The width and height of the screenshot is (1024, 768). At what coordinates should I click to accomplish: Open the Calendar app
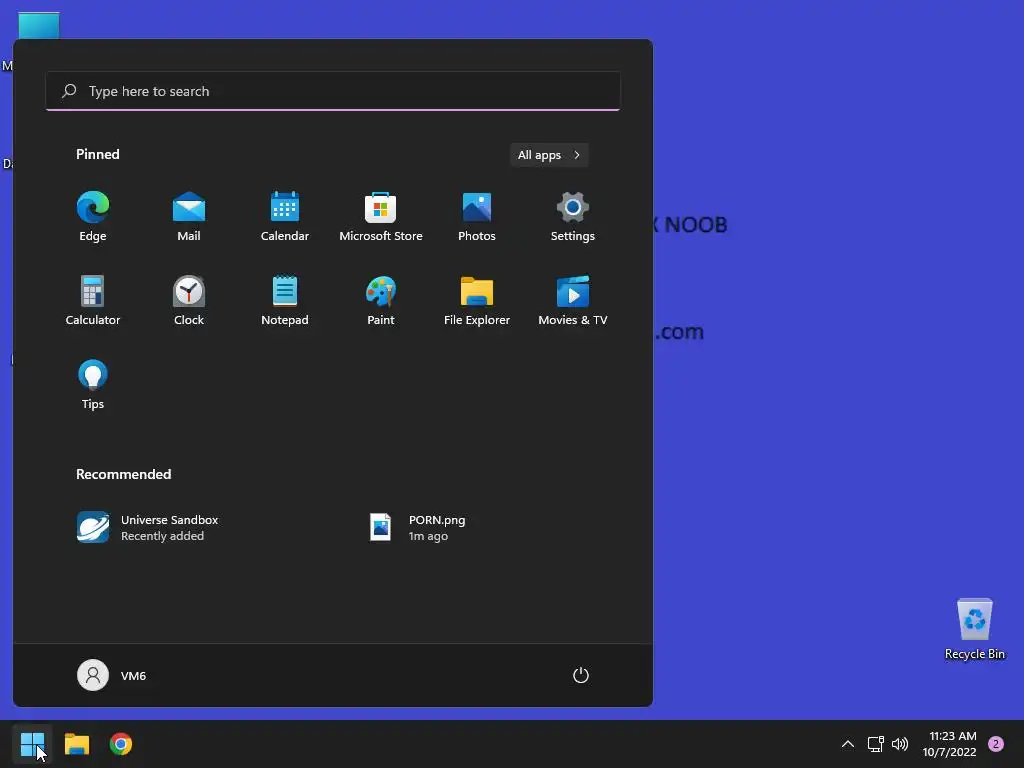point(285,217)
